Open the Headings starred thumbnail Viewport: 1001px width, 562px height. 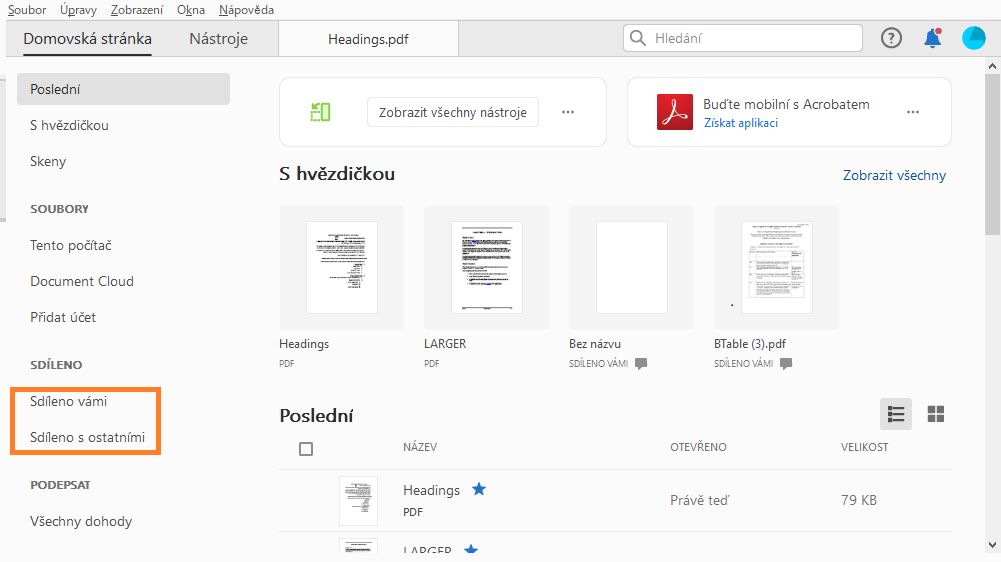point(342,267)
